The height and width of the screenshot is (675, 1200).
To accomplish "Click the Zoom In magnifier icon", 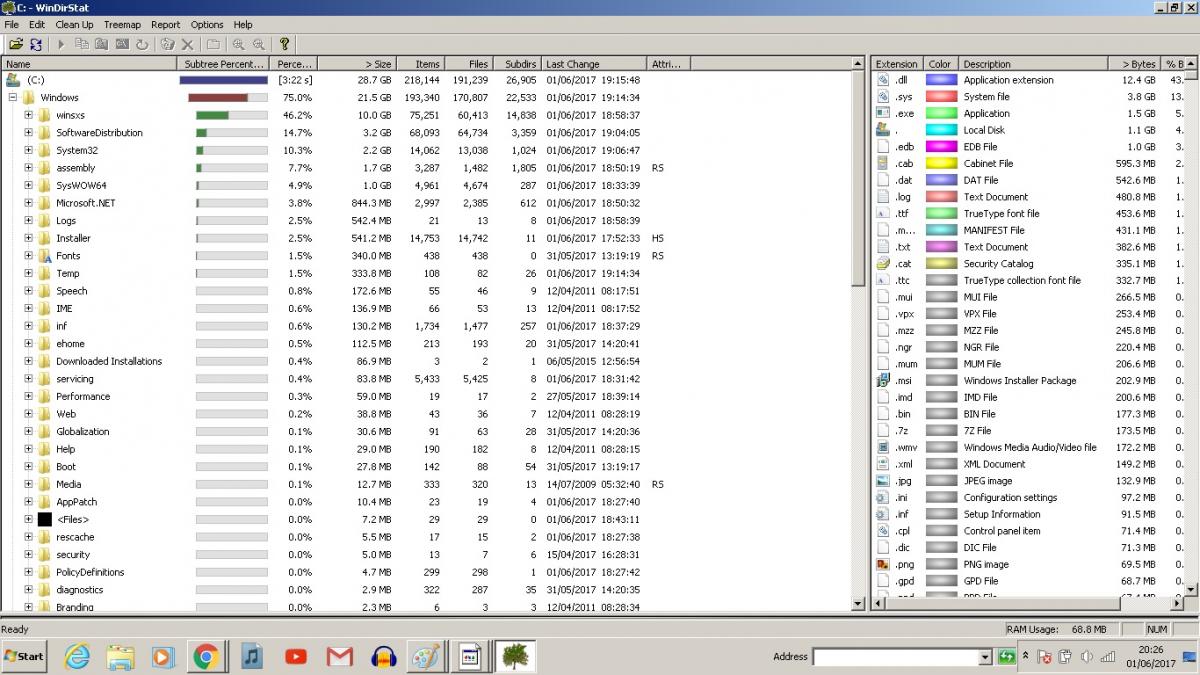I will 238,44.
